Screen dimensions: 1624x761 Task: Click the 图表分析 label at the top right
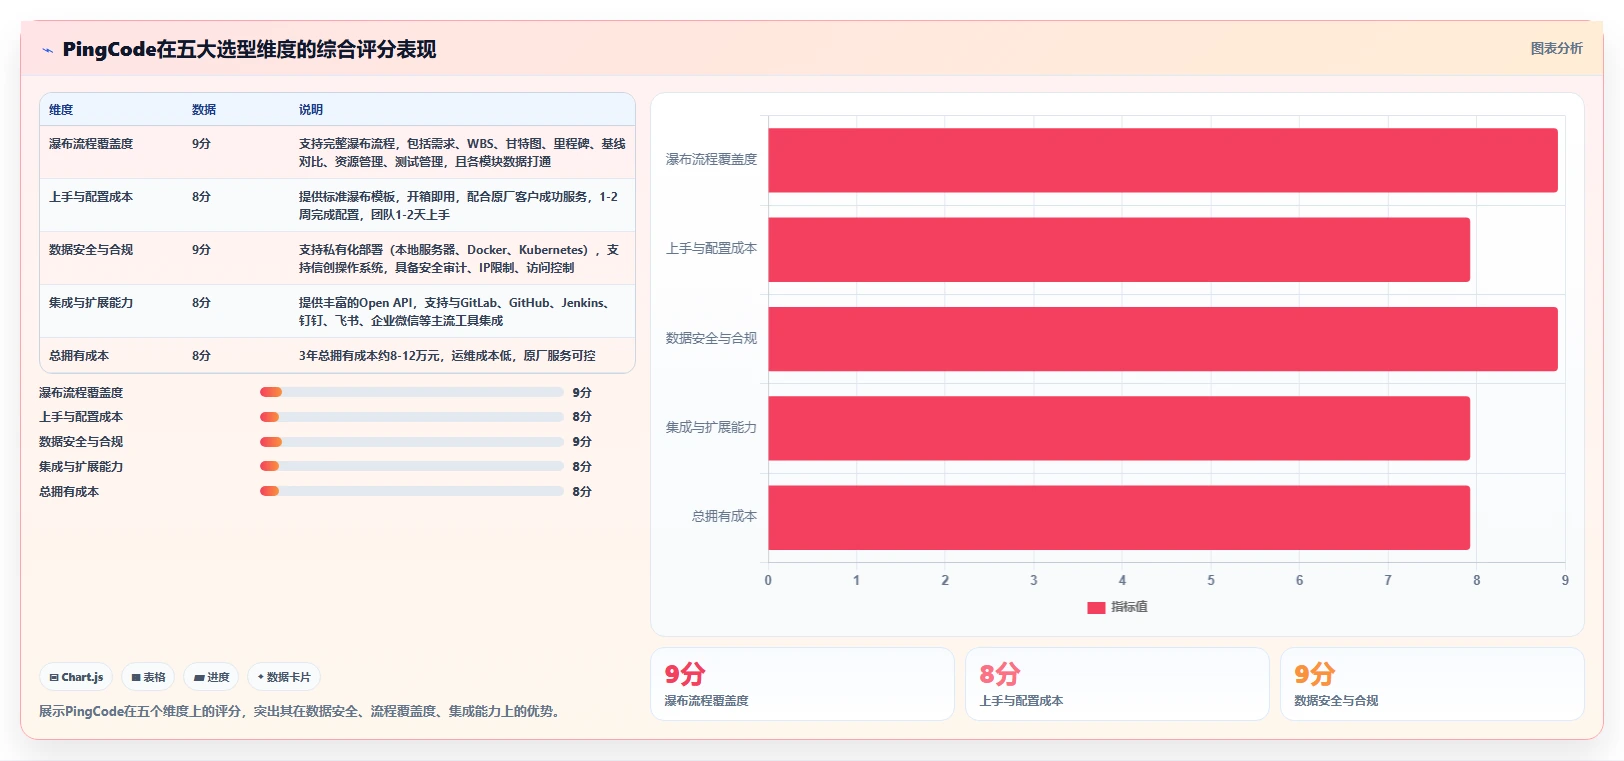1556,48
